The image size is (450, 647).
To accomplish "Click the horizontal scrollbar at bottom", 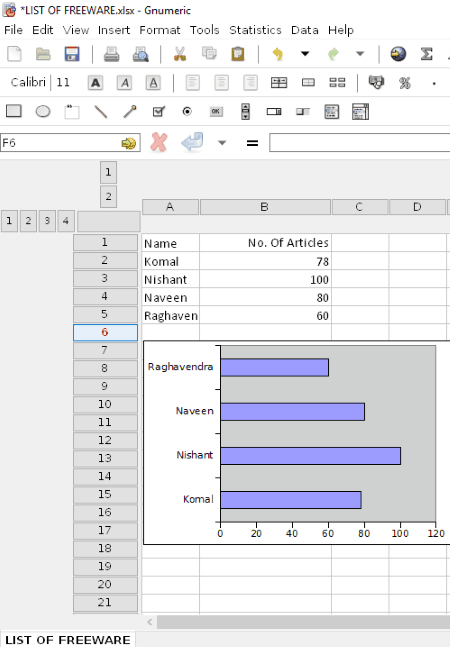I will (303, 622).
